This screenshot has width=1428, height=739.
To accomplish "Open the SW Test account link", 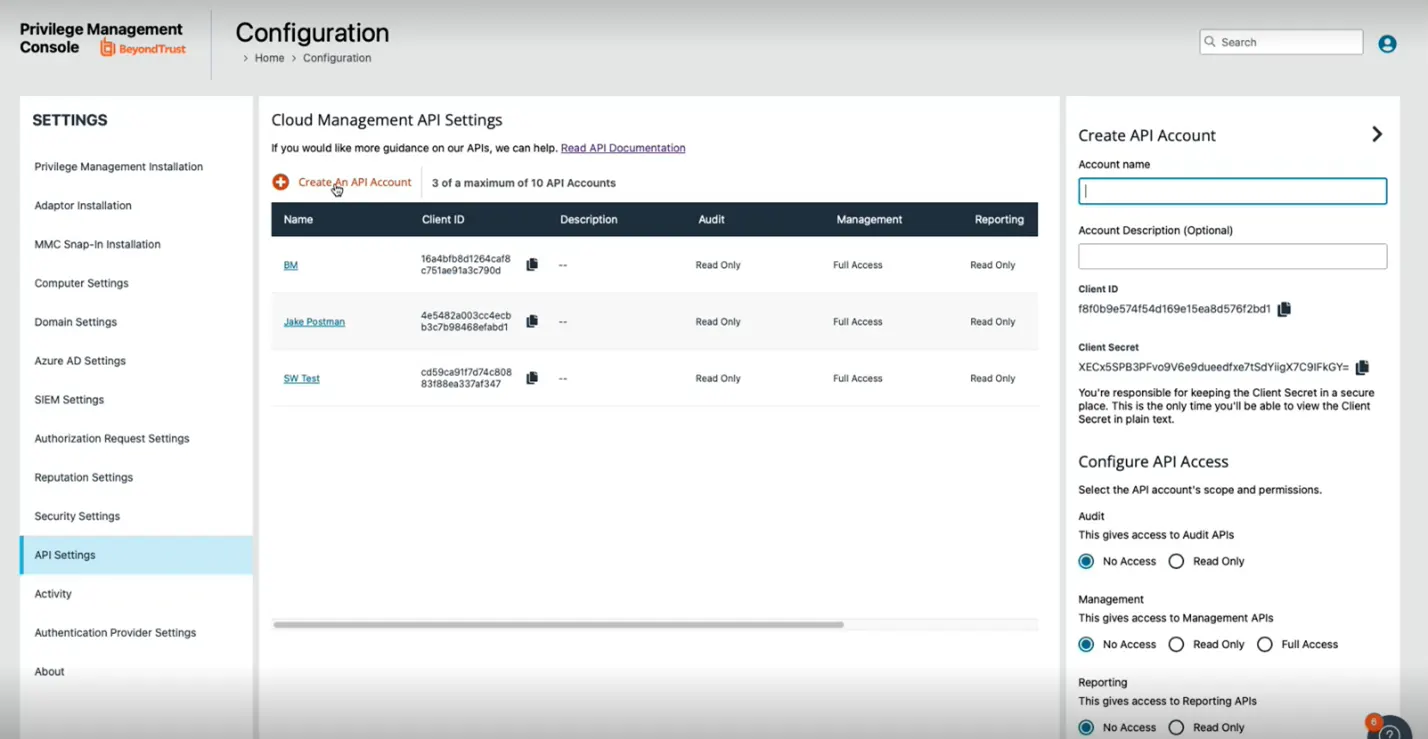I will pos(302,378).
